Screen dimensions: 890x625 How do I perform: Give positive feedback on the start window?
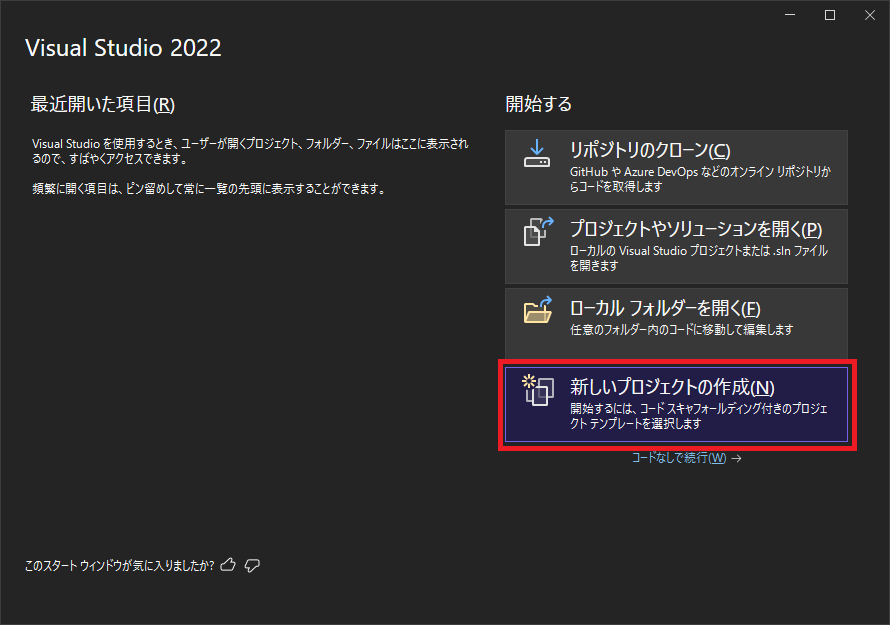[228, 565]
